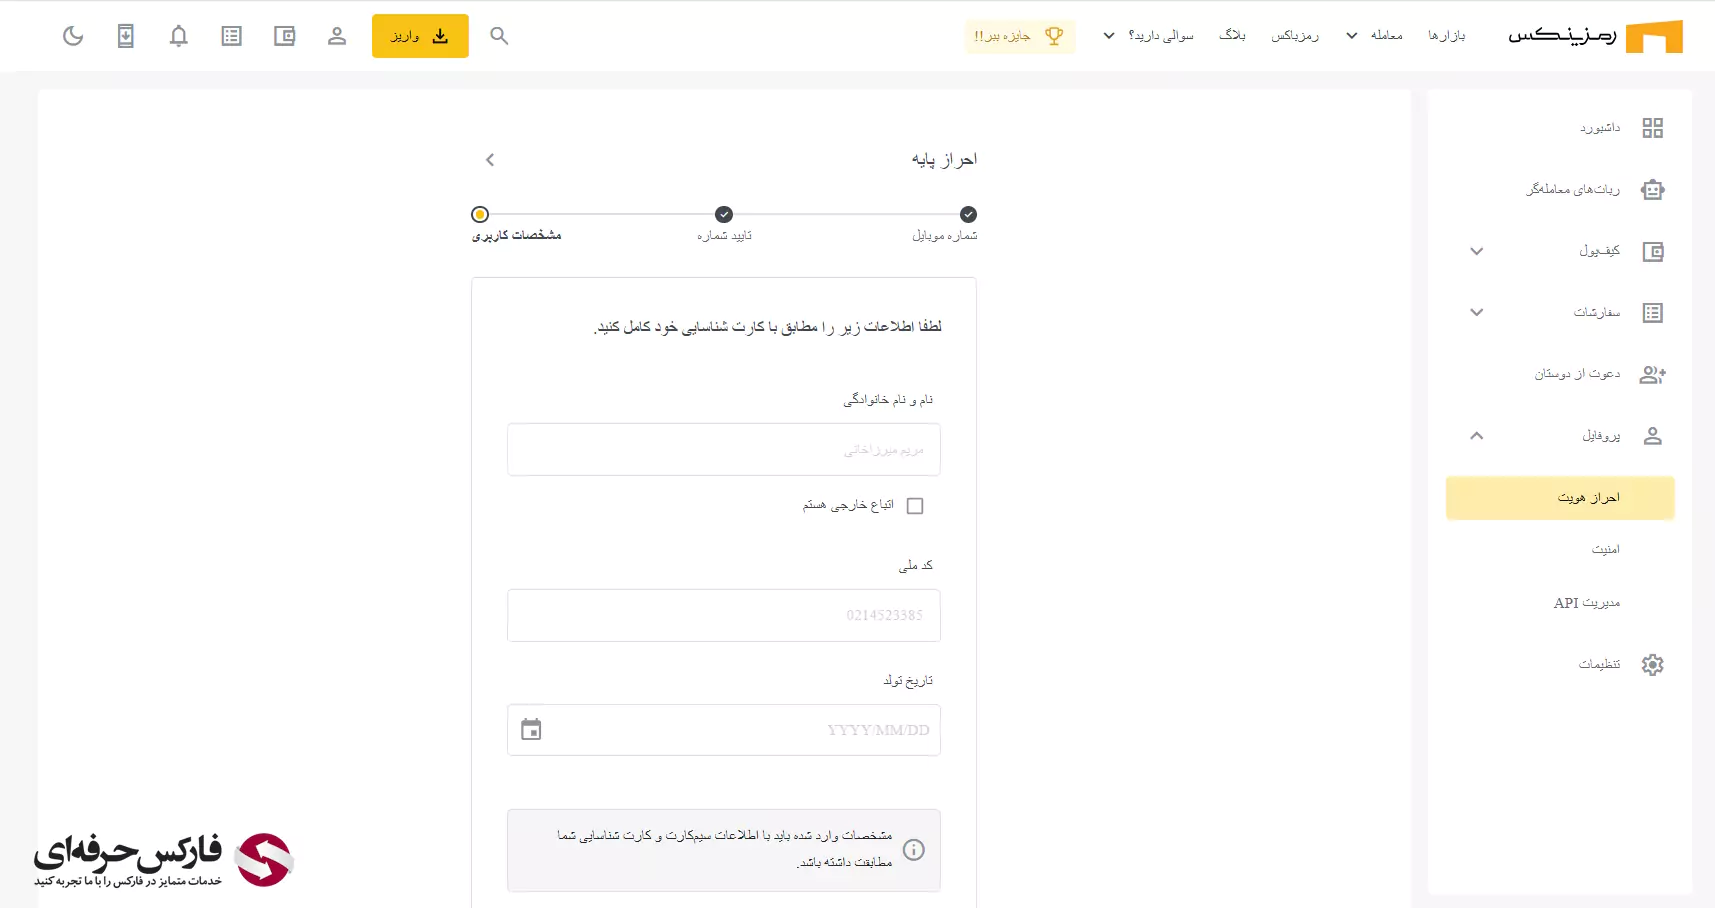Viewport: 1715px width, 908px height.
Task: Open داشبورد in the sidebar
Action: coord(1600,128)
